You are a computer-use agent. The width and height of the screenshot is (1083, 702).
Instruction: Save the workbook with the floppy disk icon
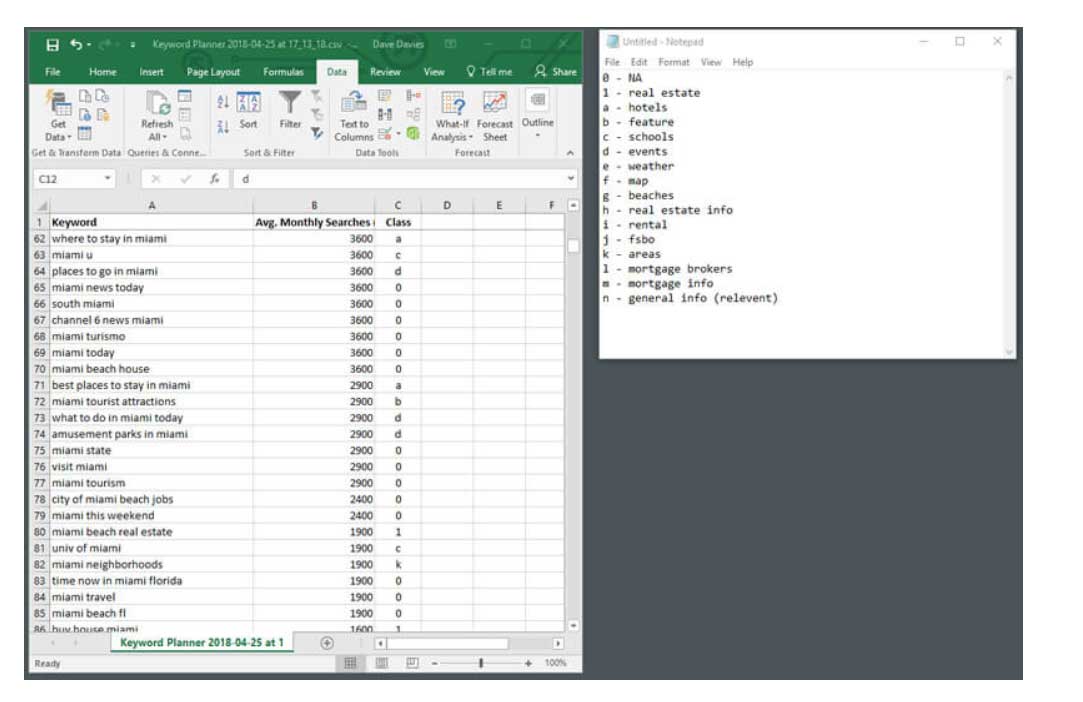(x=52, y=45)
